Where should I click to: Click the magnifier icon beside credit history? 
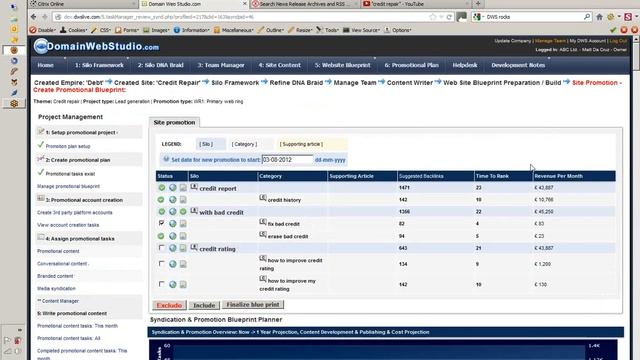click(263, 198)
